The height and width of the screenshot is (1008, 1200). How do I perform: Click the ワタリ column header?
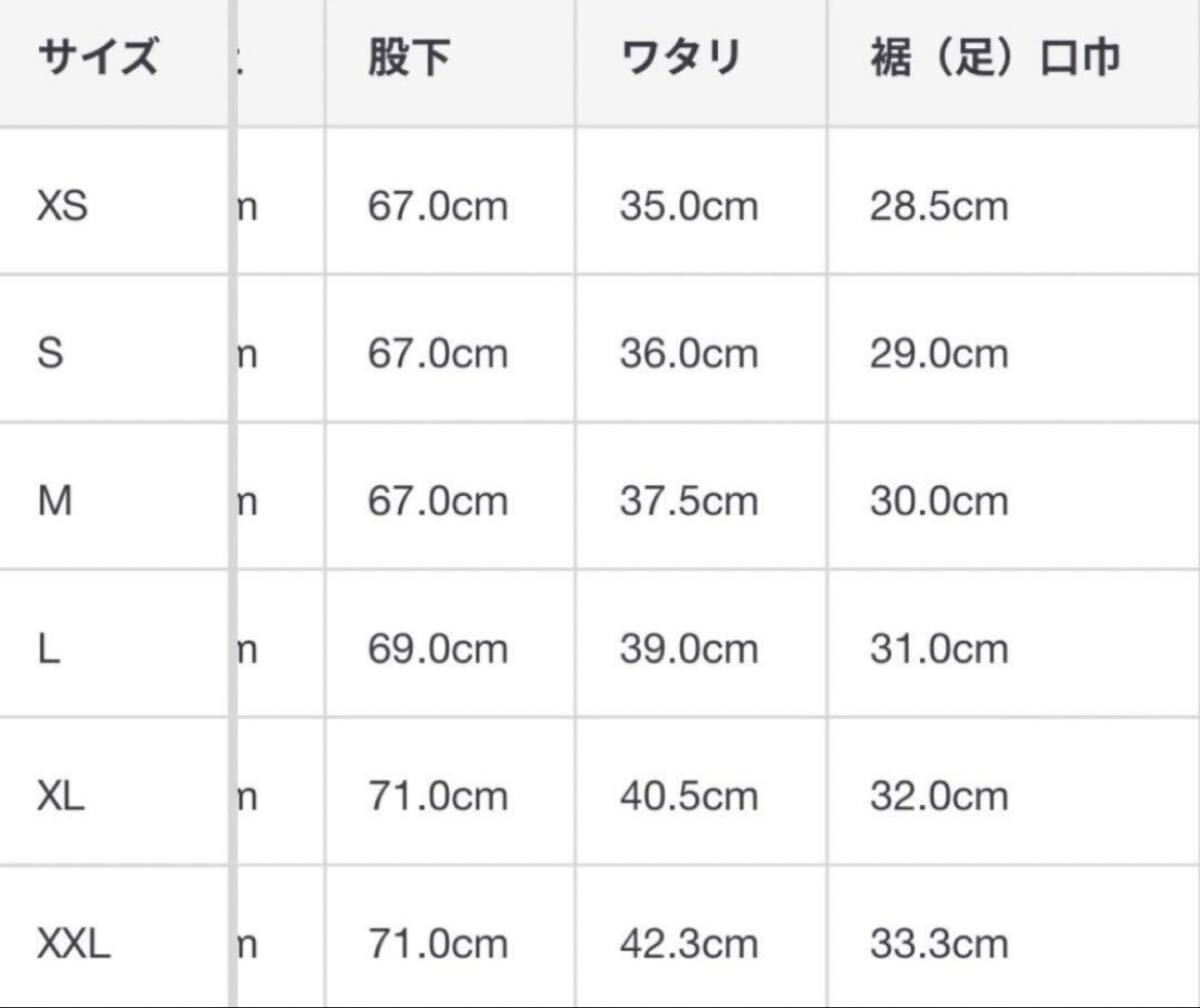(680, 60)
